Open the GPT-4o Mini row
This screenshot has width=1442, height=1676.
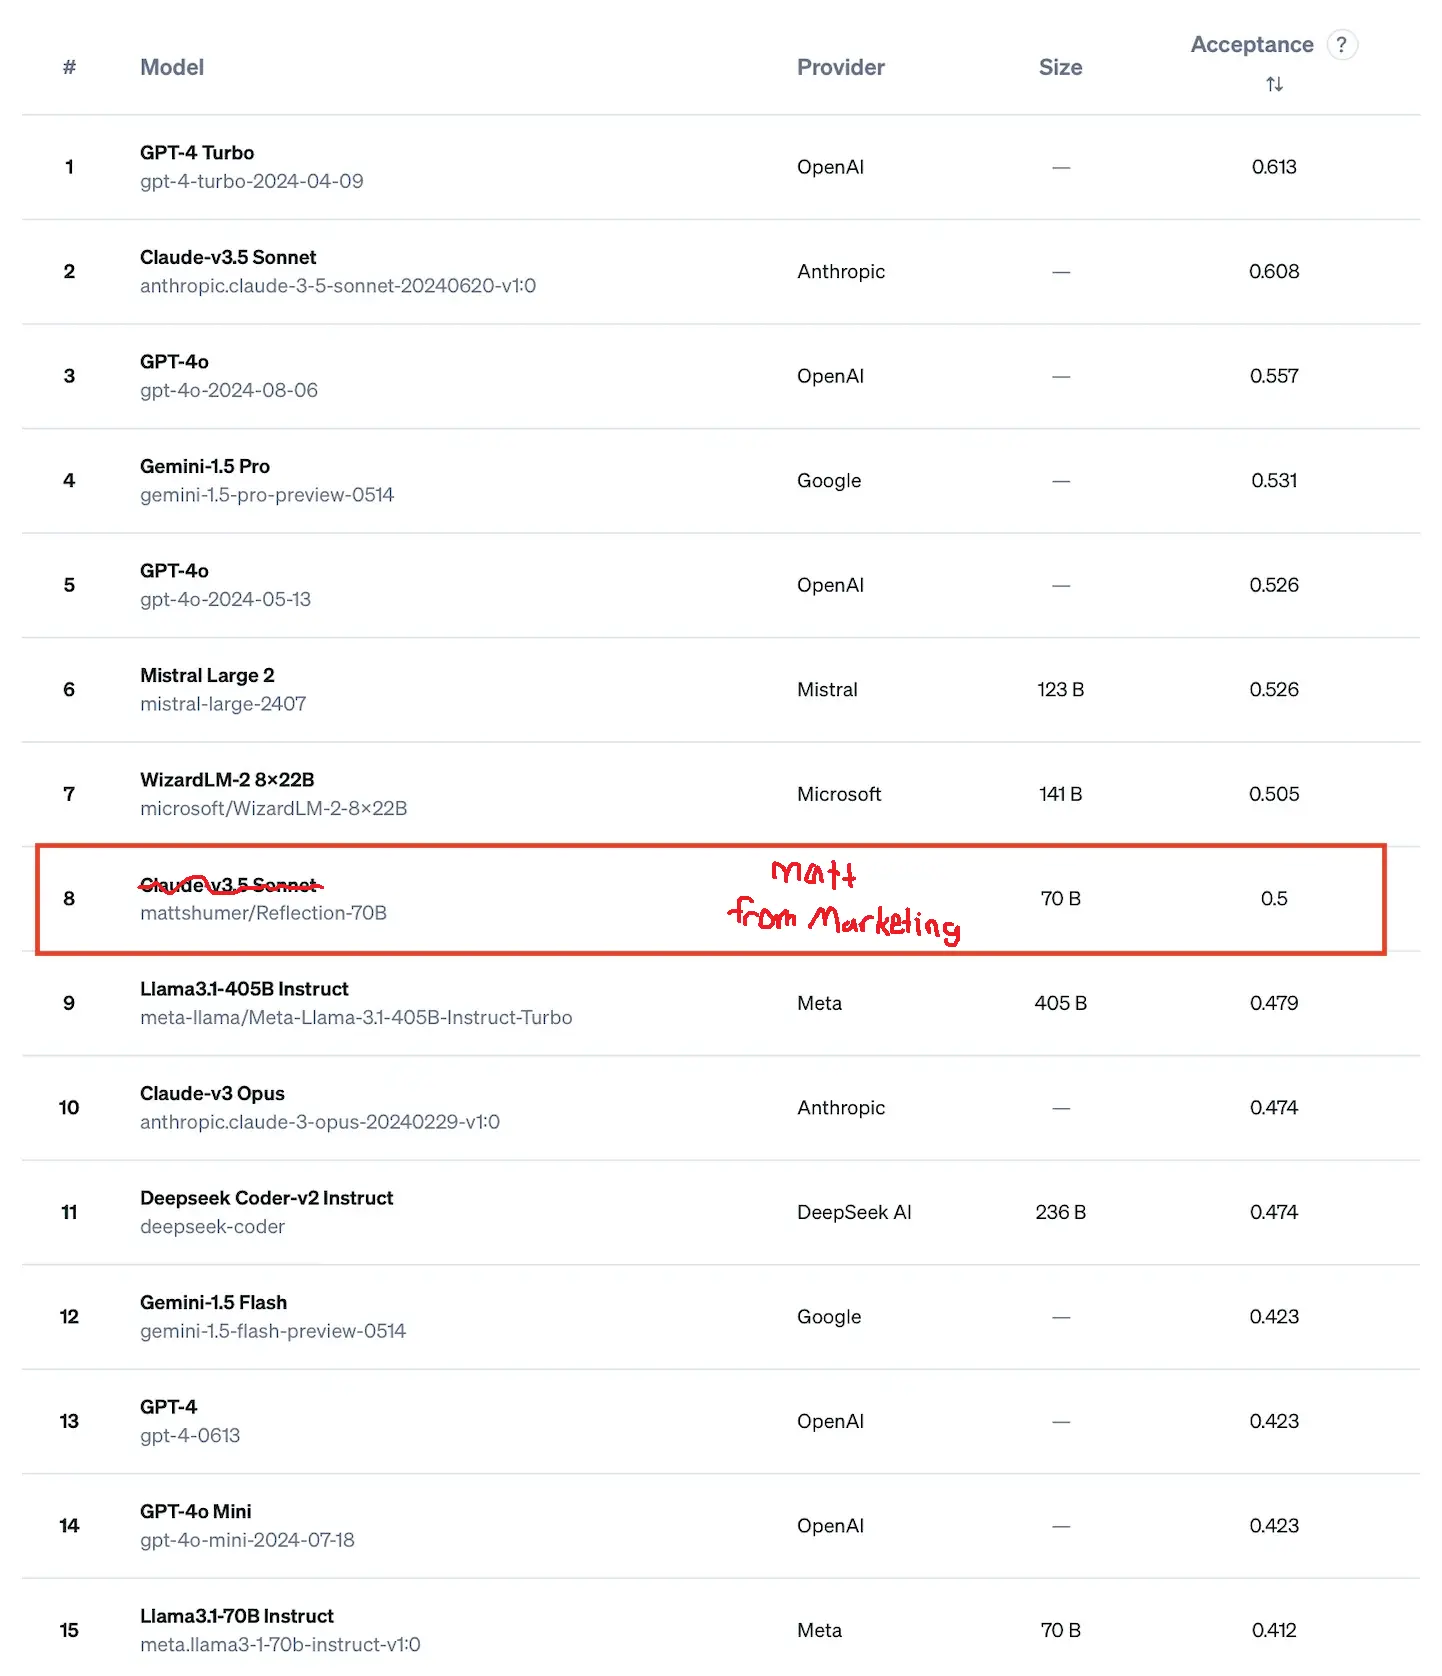click(x=721, y=1526)
